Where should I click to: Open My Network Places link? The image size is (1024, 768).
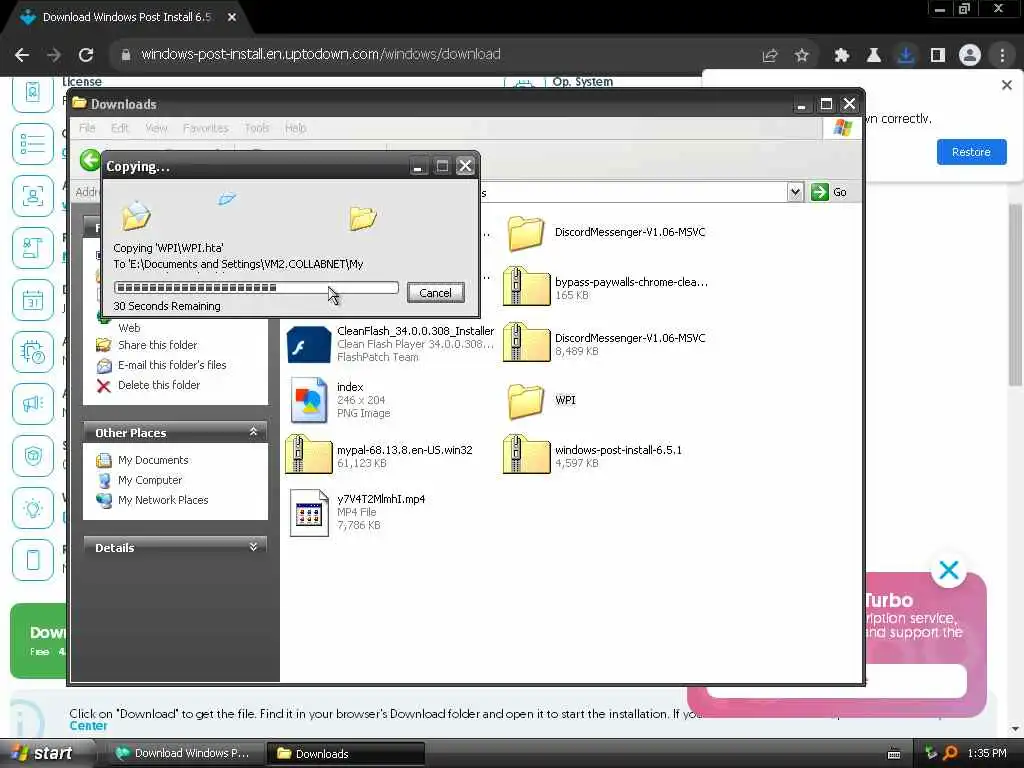coord(163,500)
